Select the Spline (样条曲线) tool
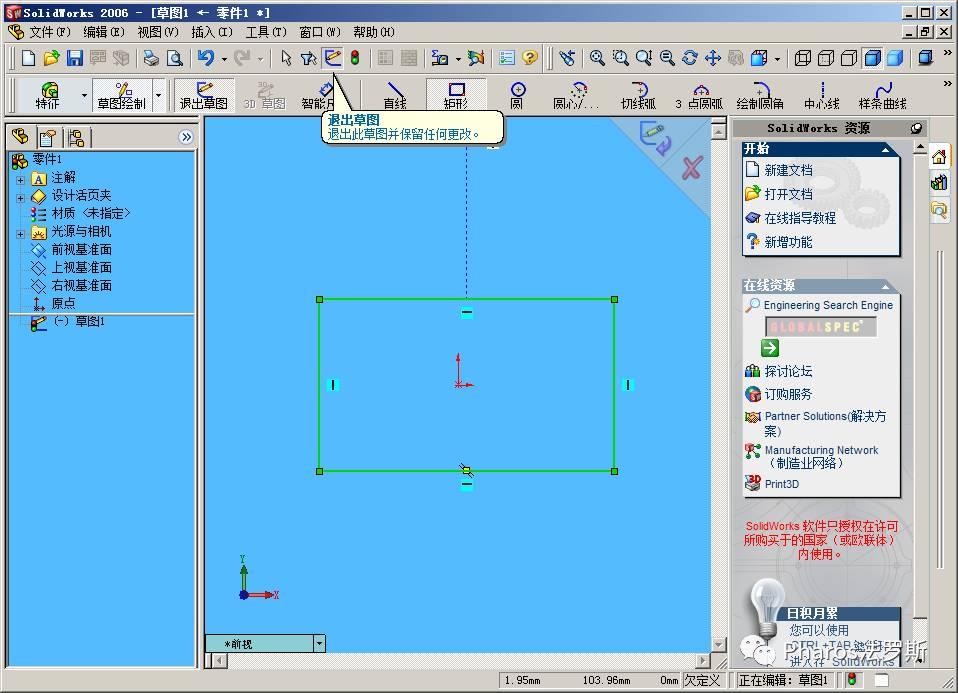 click(x=883, y=95)
